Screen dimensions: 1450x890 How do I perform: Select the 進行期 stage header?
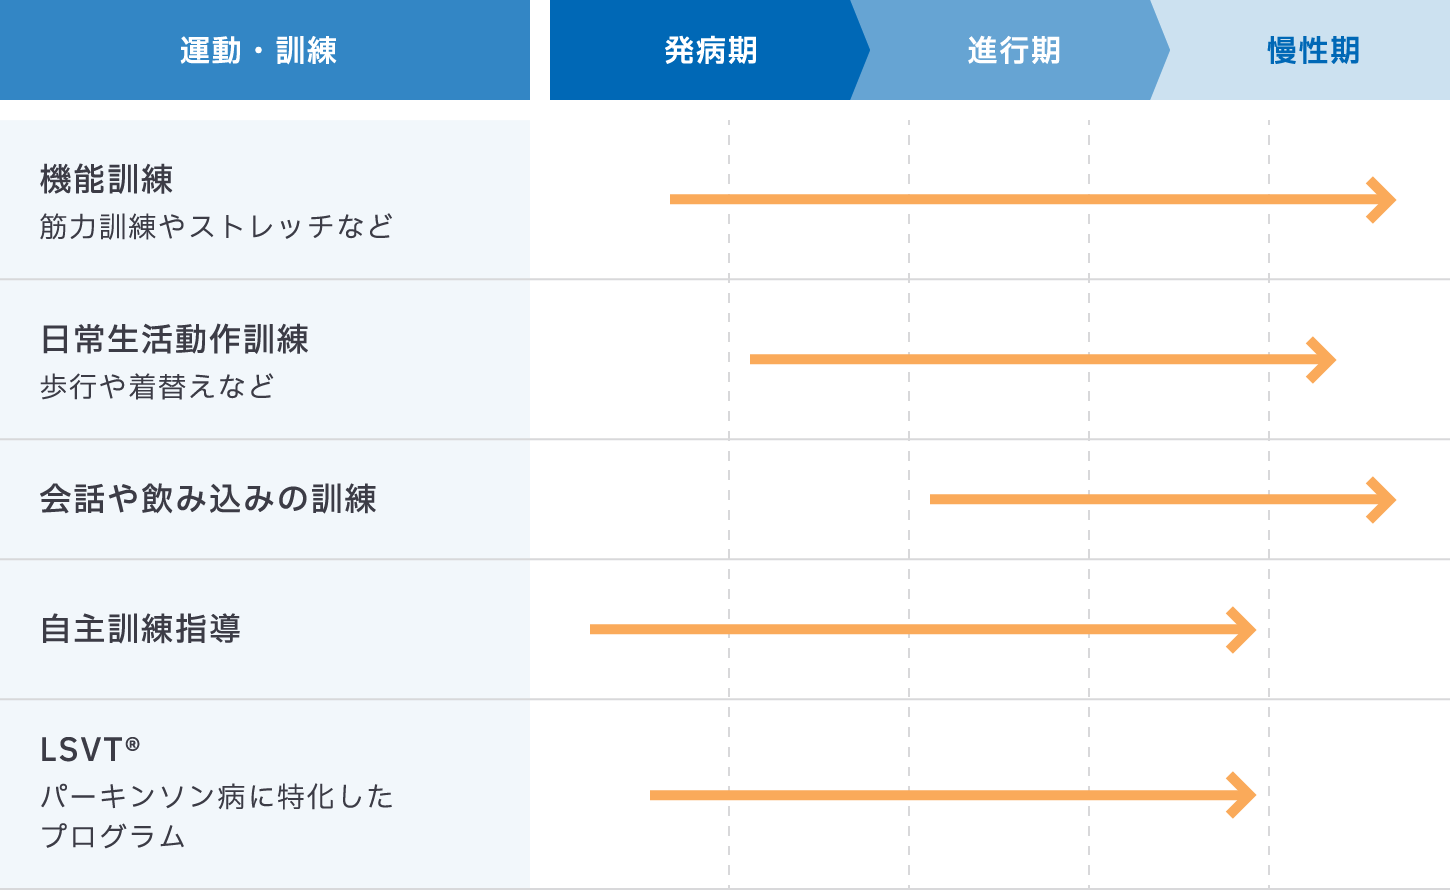click(1013, 50)
